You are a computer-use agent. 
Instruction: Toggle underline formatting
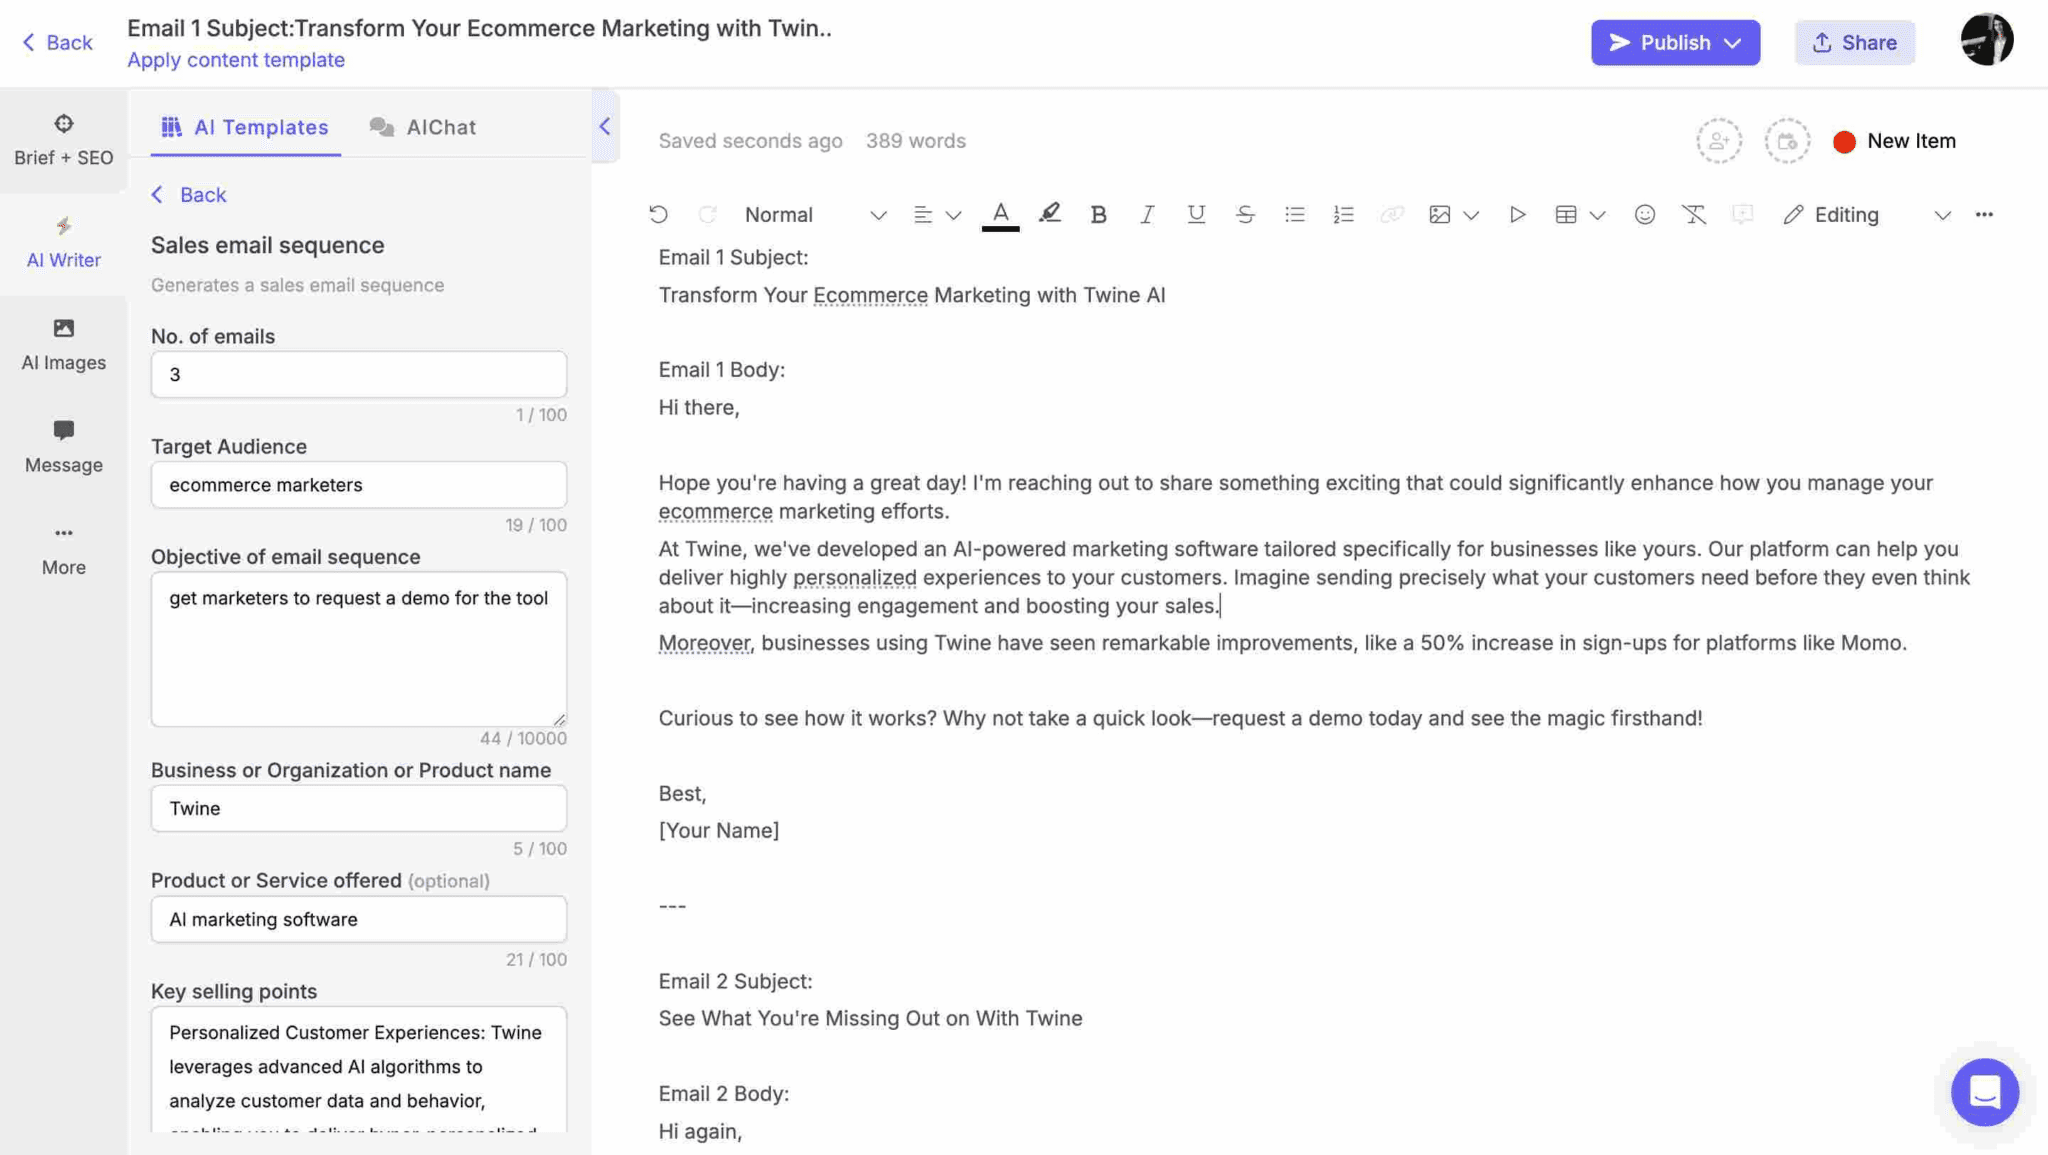click(1195, 214)
